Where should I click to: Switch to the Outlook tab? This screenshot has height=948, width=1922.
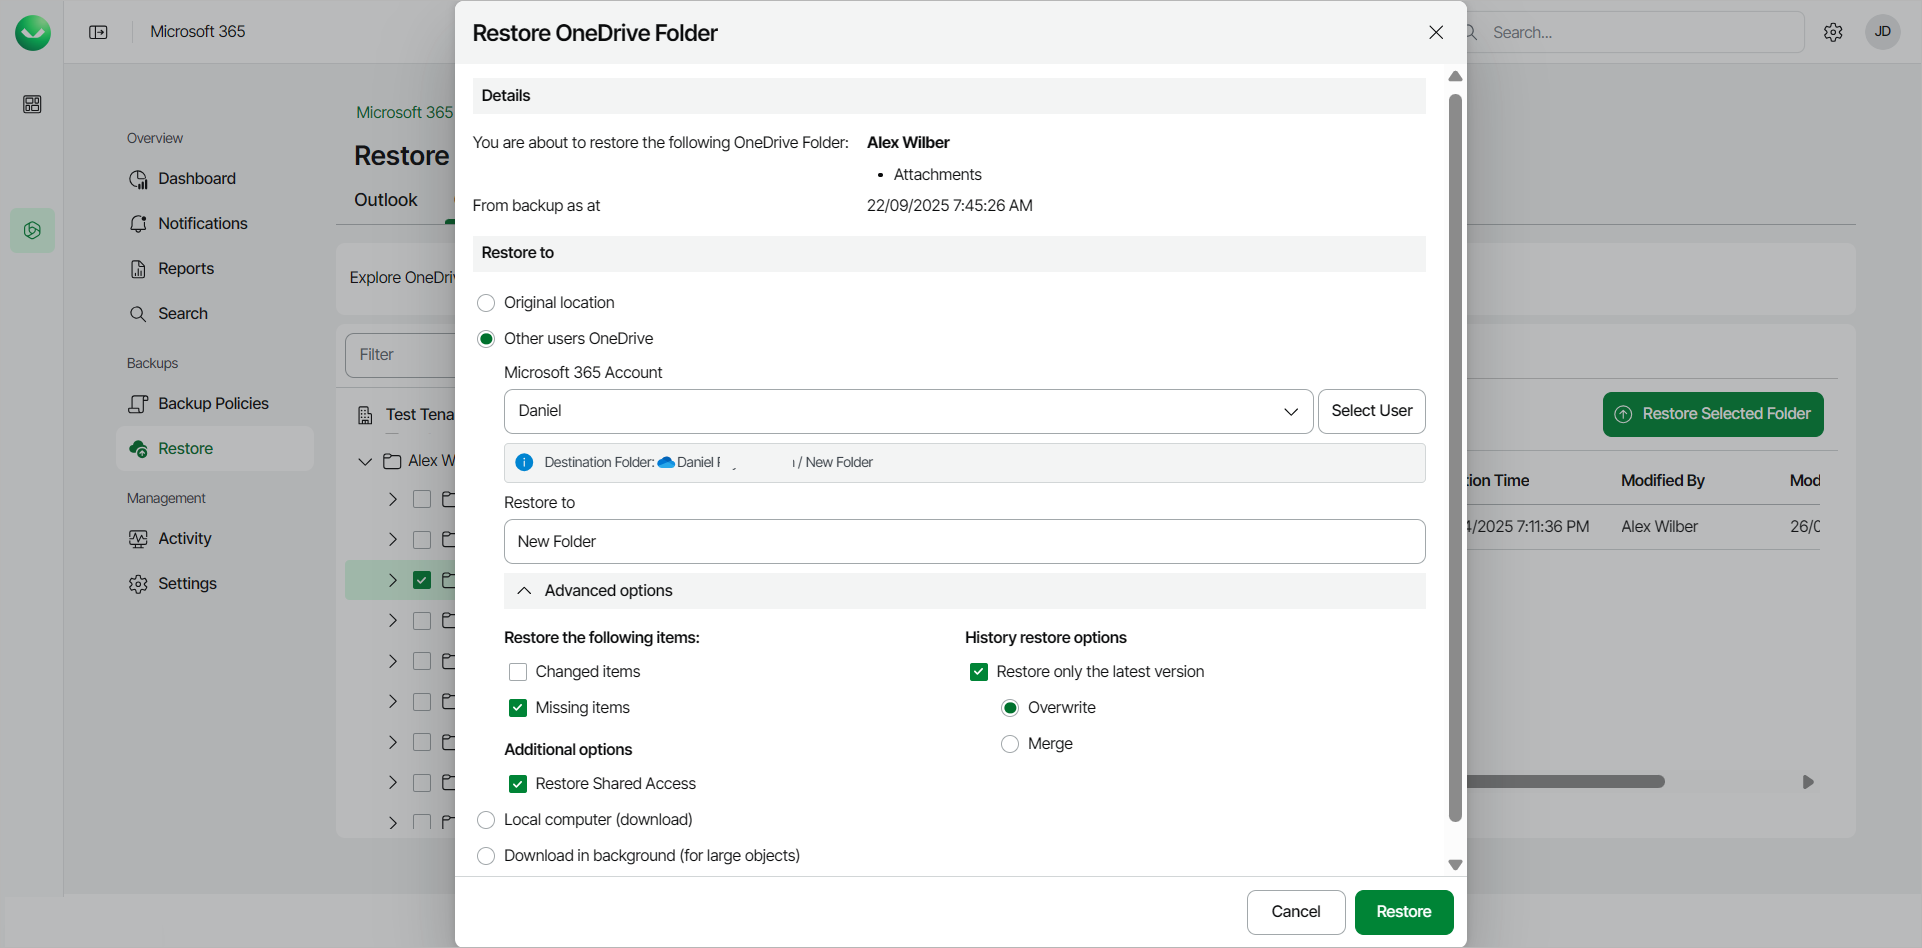tap(385, 200)
